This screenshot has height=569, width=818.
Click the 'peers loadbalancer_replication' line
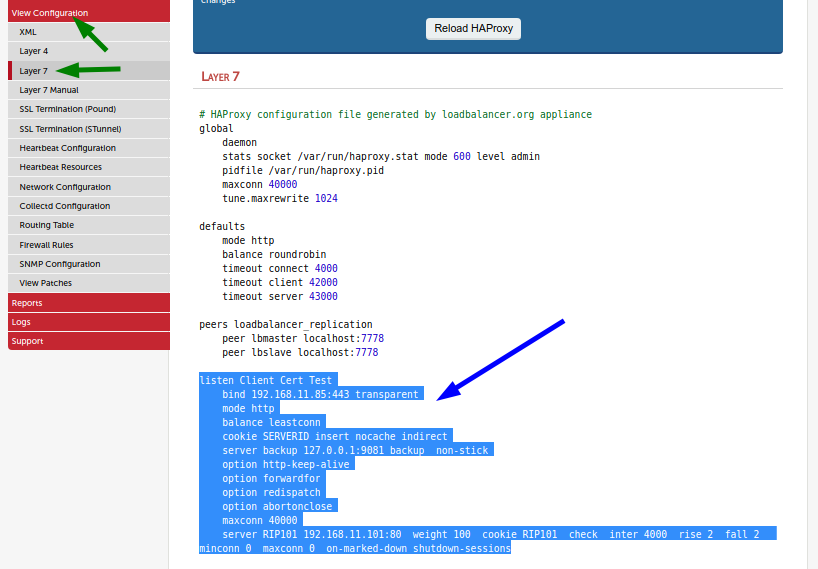(x=286, y=324)
